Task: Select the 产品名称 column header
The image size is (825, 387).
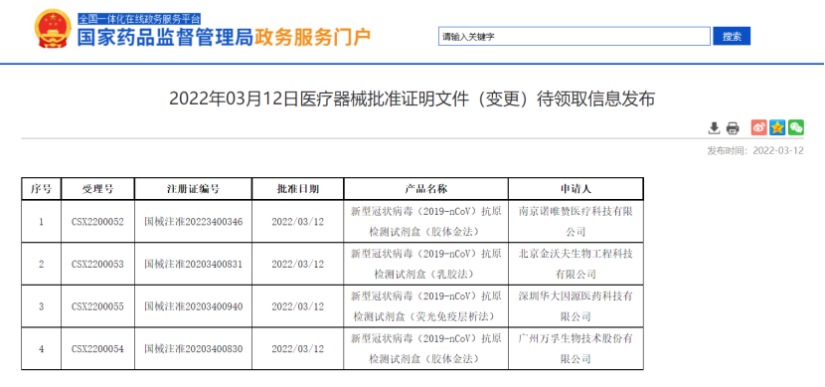Action: click(426, 189)
